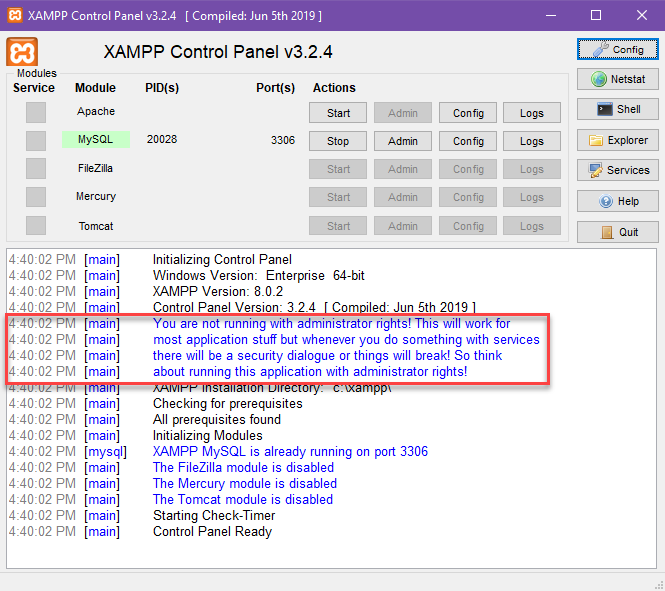This screenshot has width=665, height=591.
Task: Click the log line 'All prerequisites found'
Action: [217, 419]
